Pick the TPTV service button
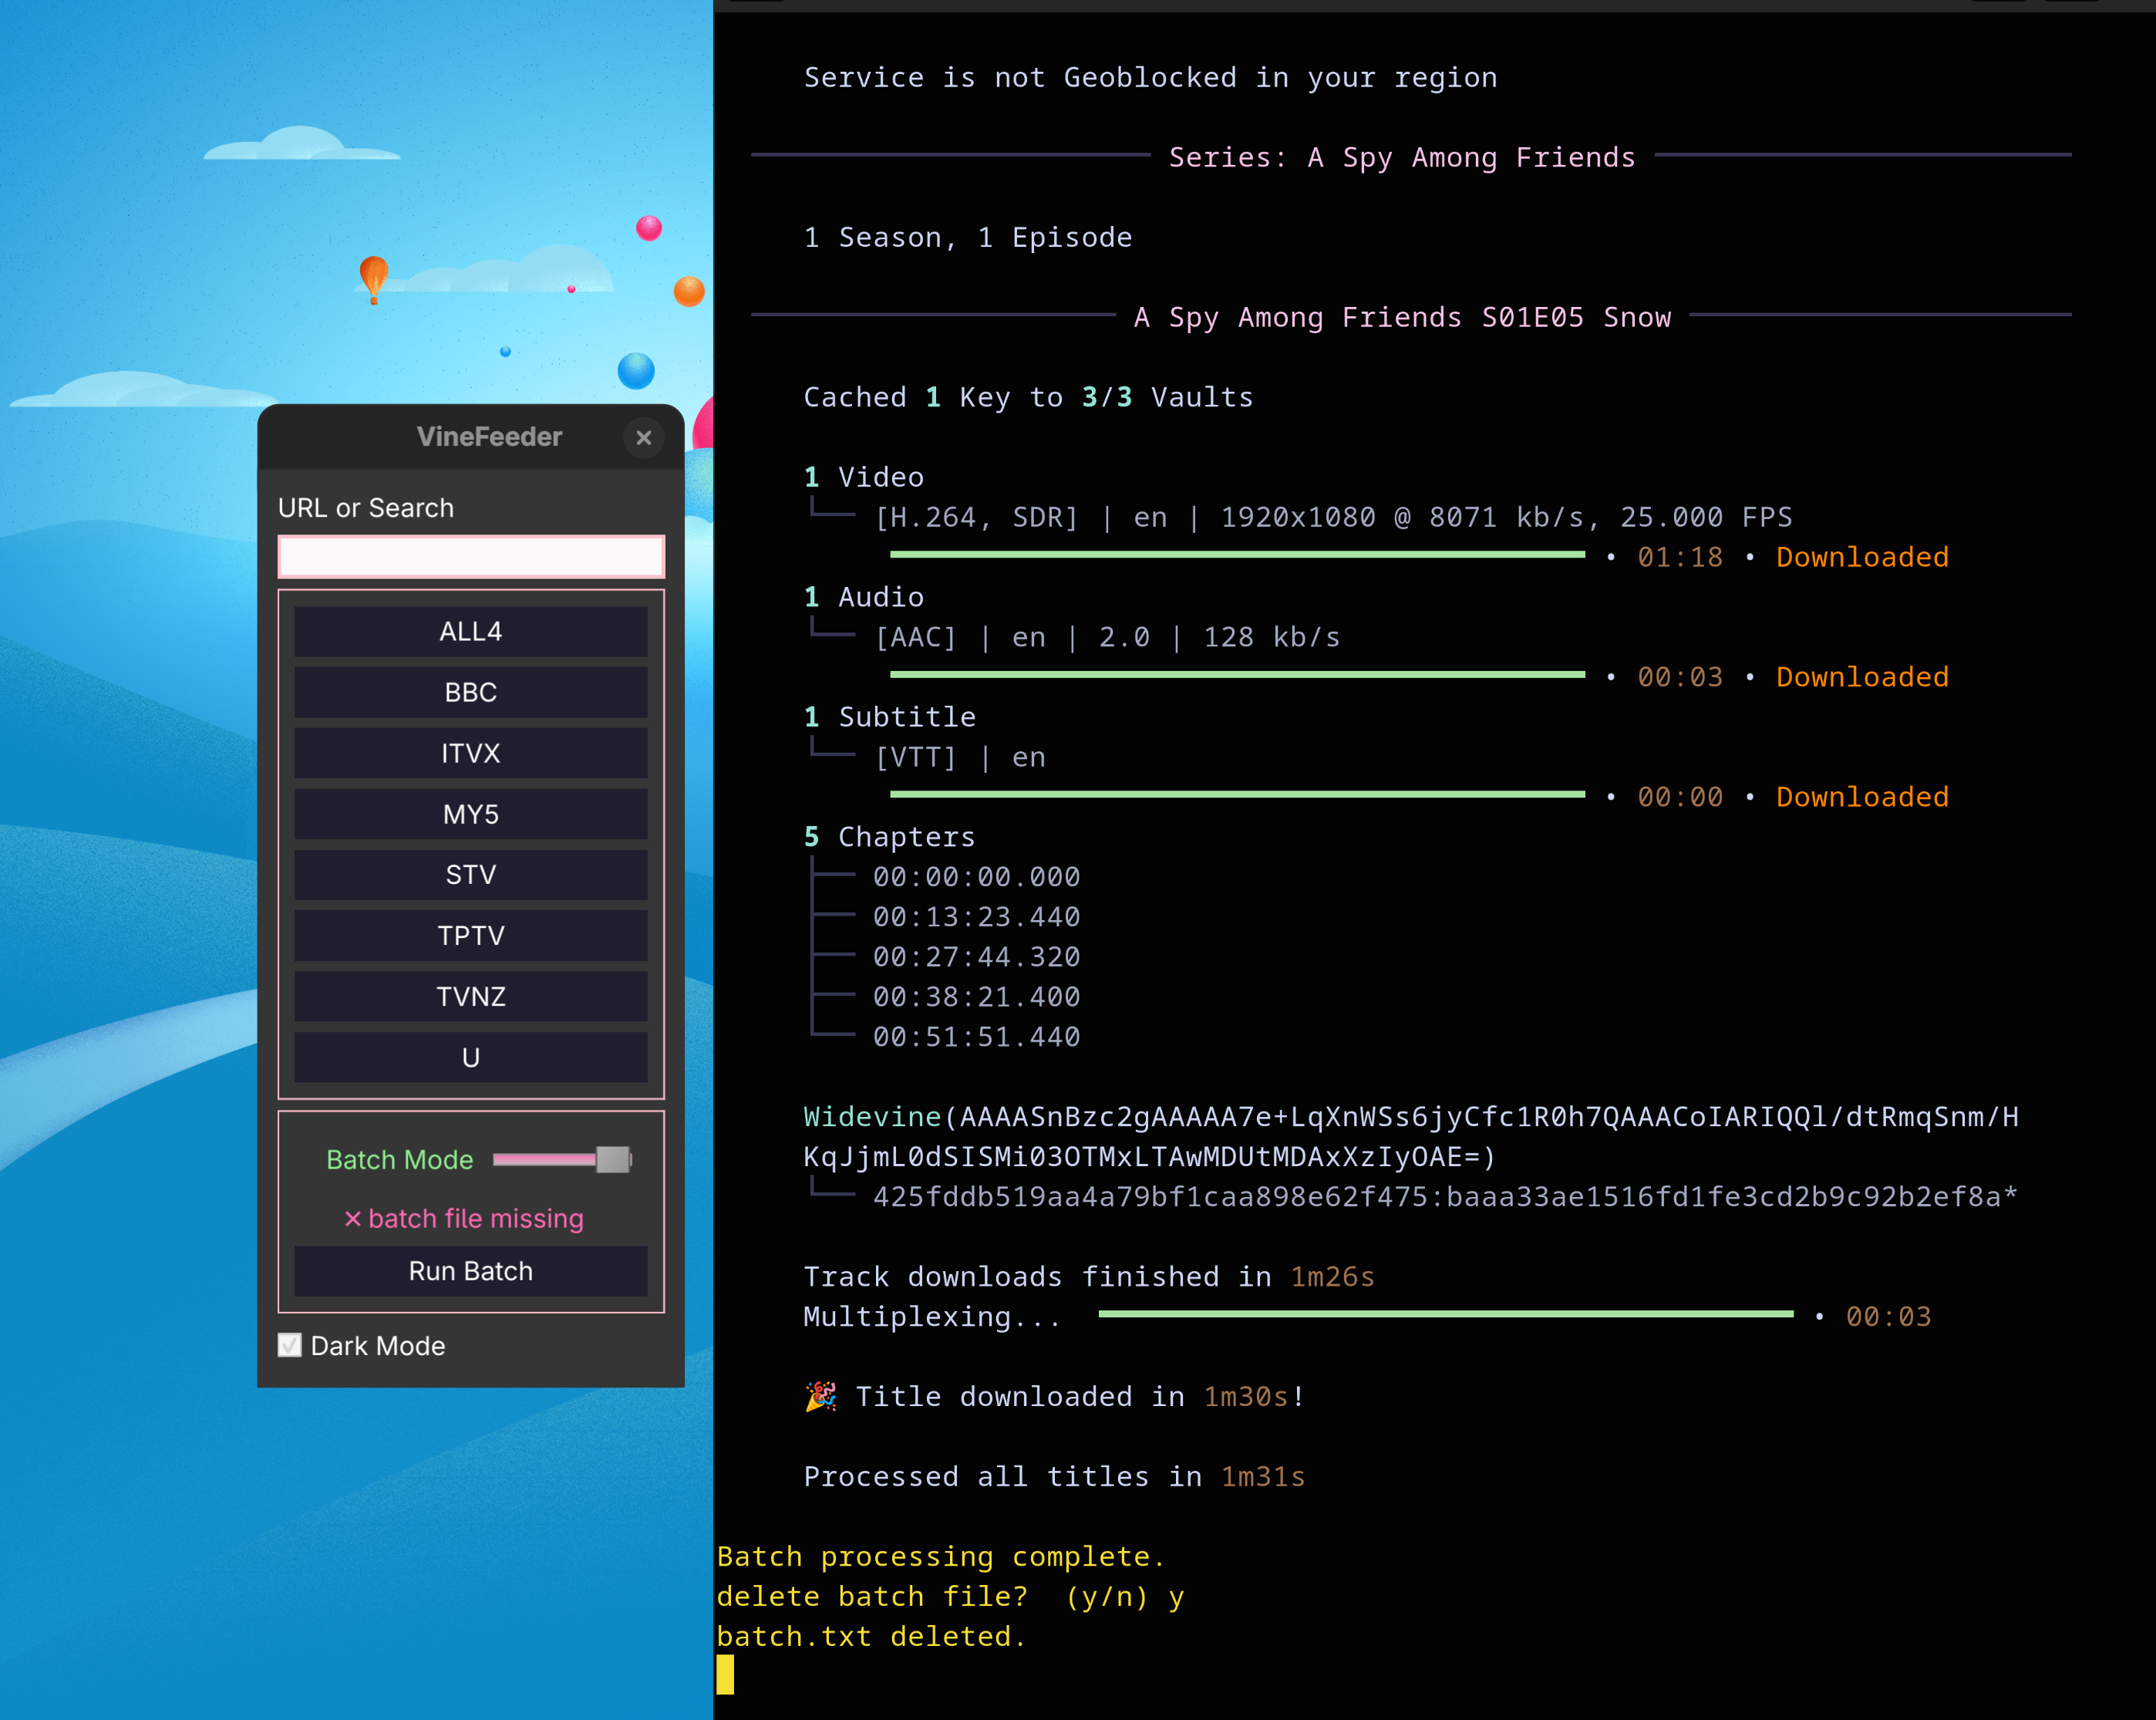Screen dimensions: 2156x1720 470,936
